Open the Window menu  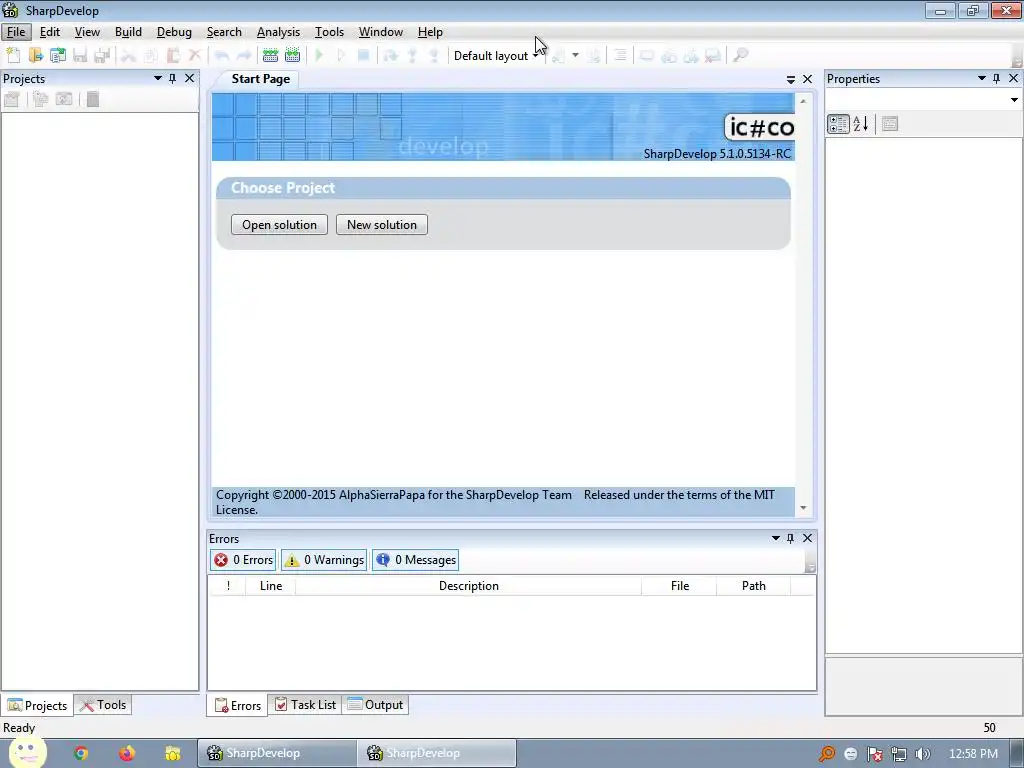(381, 32)
